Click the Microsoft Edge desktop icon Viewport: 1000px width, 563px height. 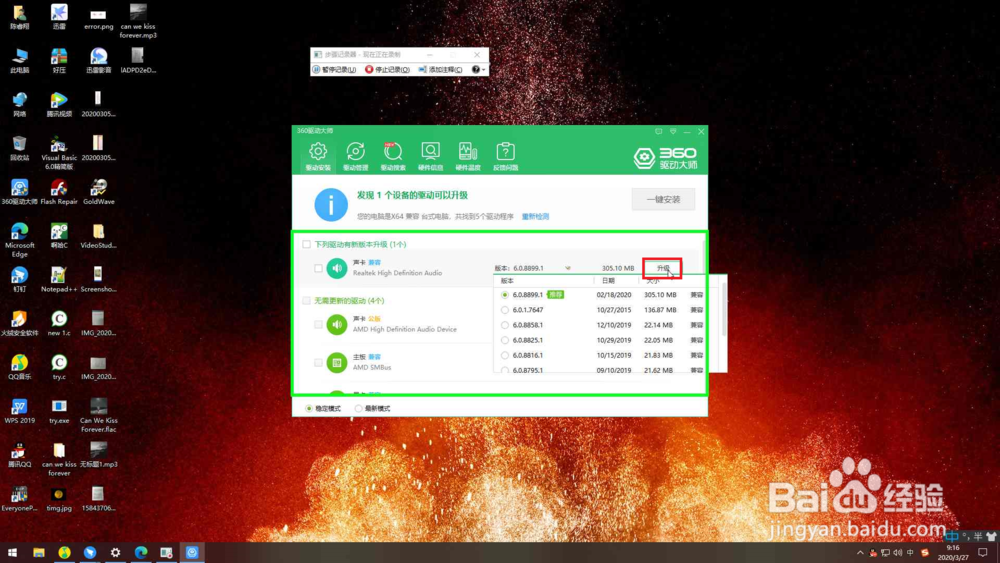pyautogui.click(x=19, y=240)
